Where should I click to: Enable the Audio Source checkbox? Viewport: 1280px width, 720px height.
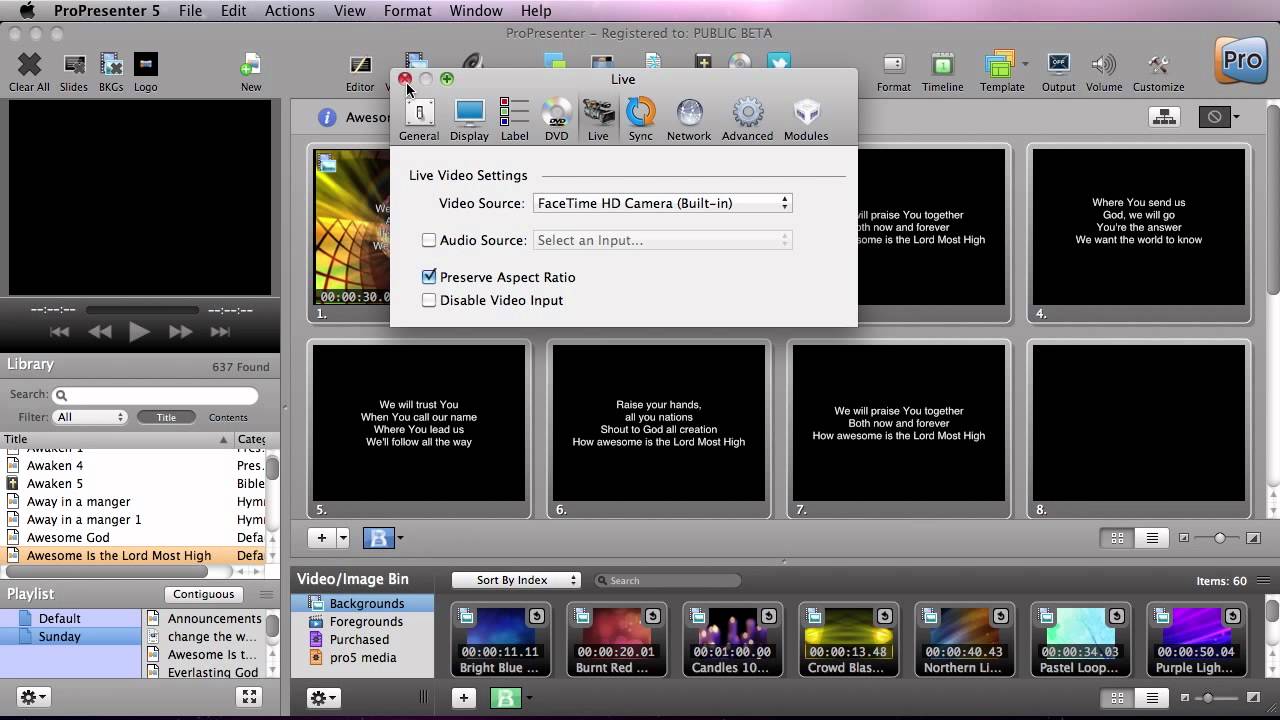coord(429,240)
